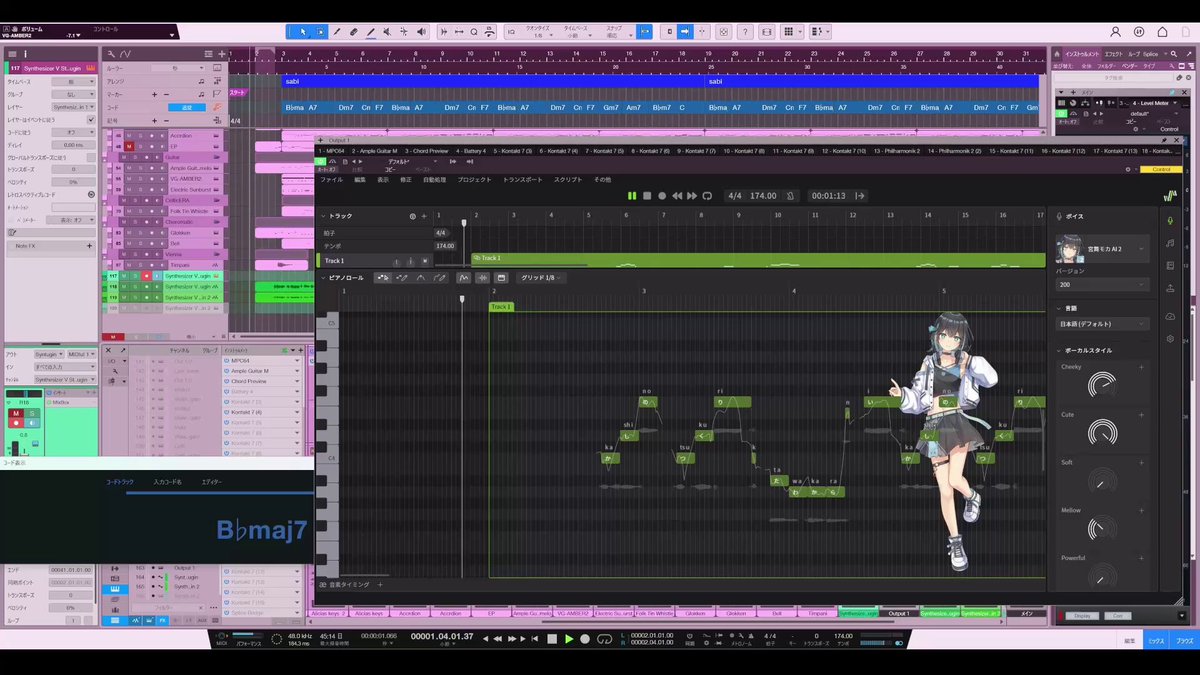
Task: Open the music note panel in Synthesizer V sidebar
Action: [1170, 243]
